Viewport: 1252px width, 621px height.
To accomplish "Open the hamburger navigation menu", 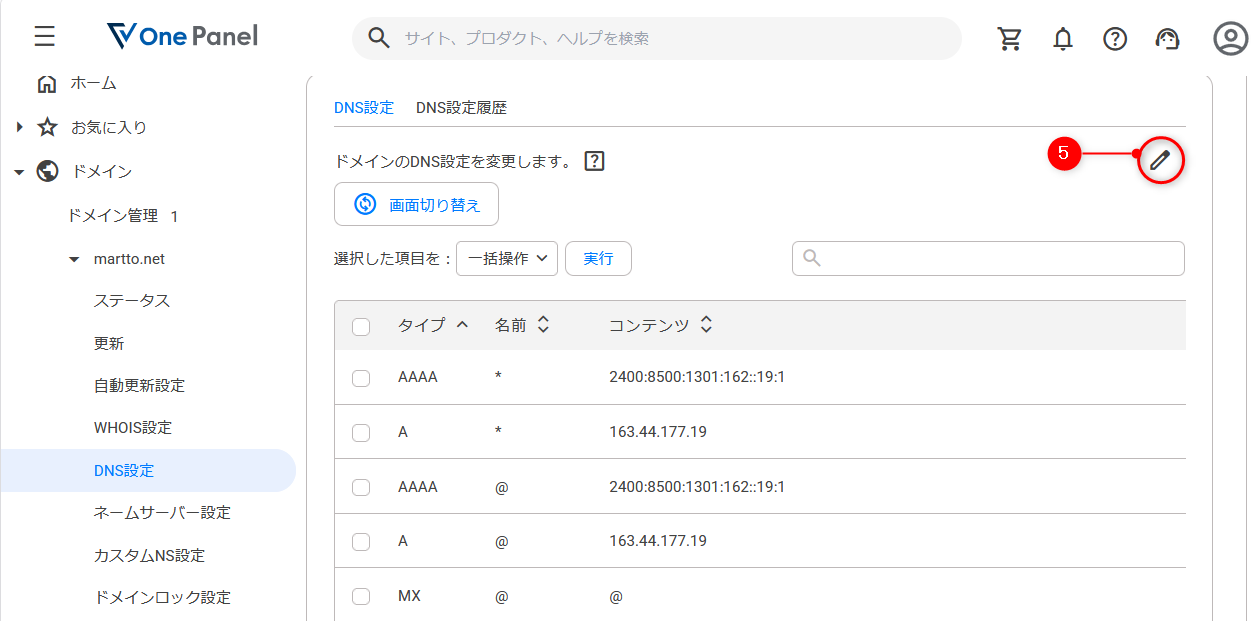I will (44, 38).
